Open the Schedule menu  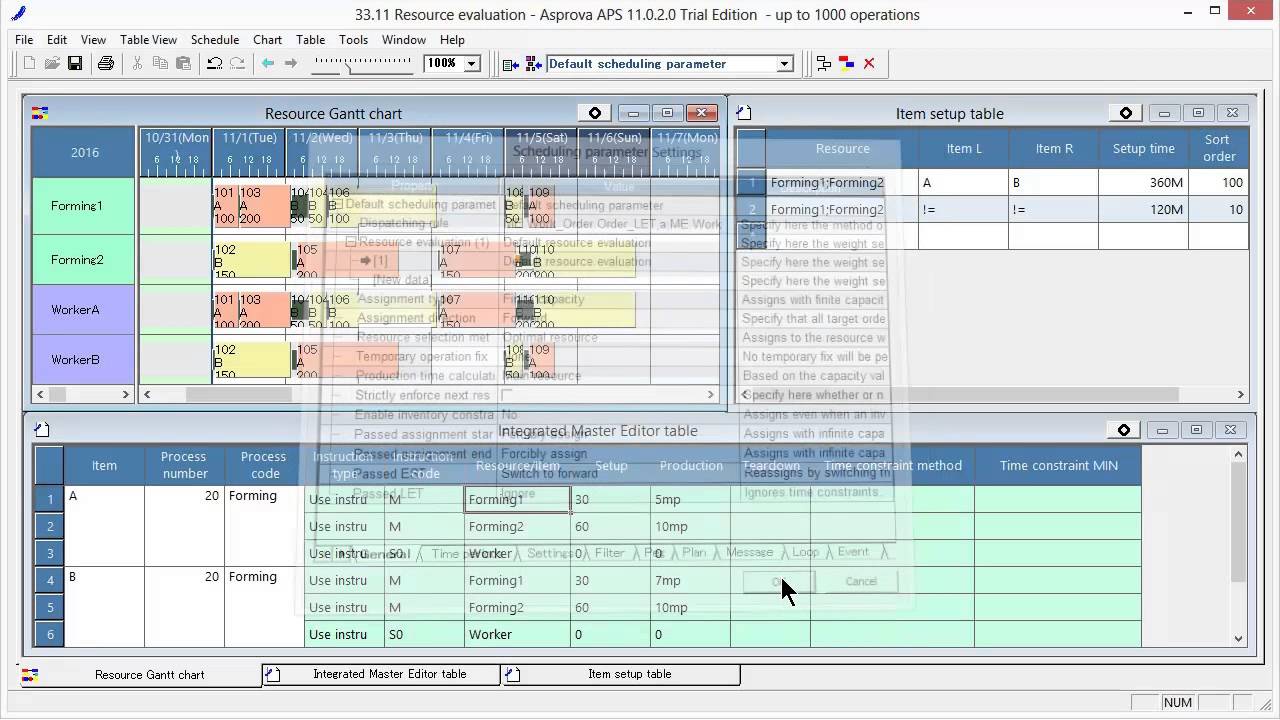coord(214,39)
